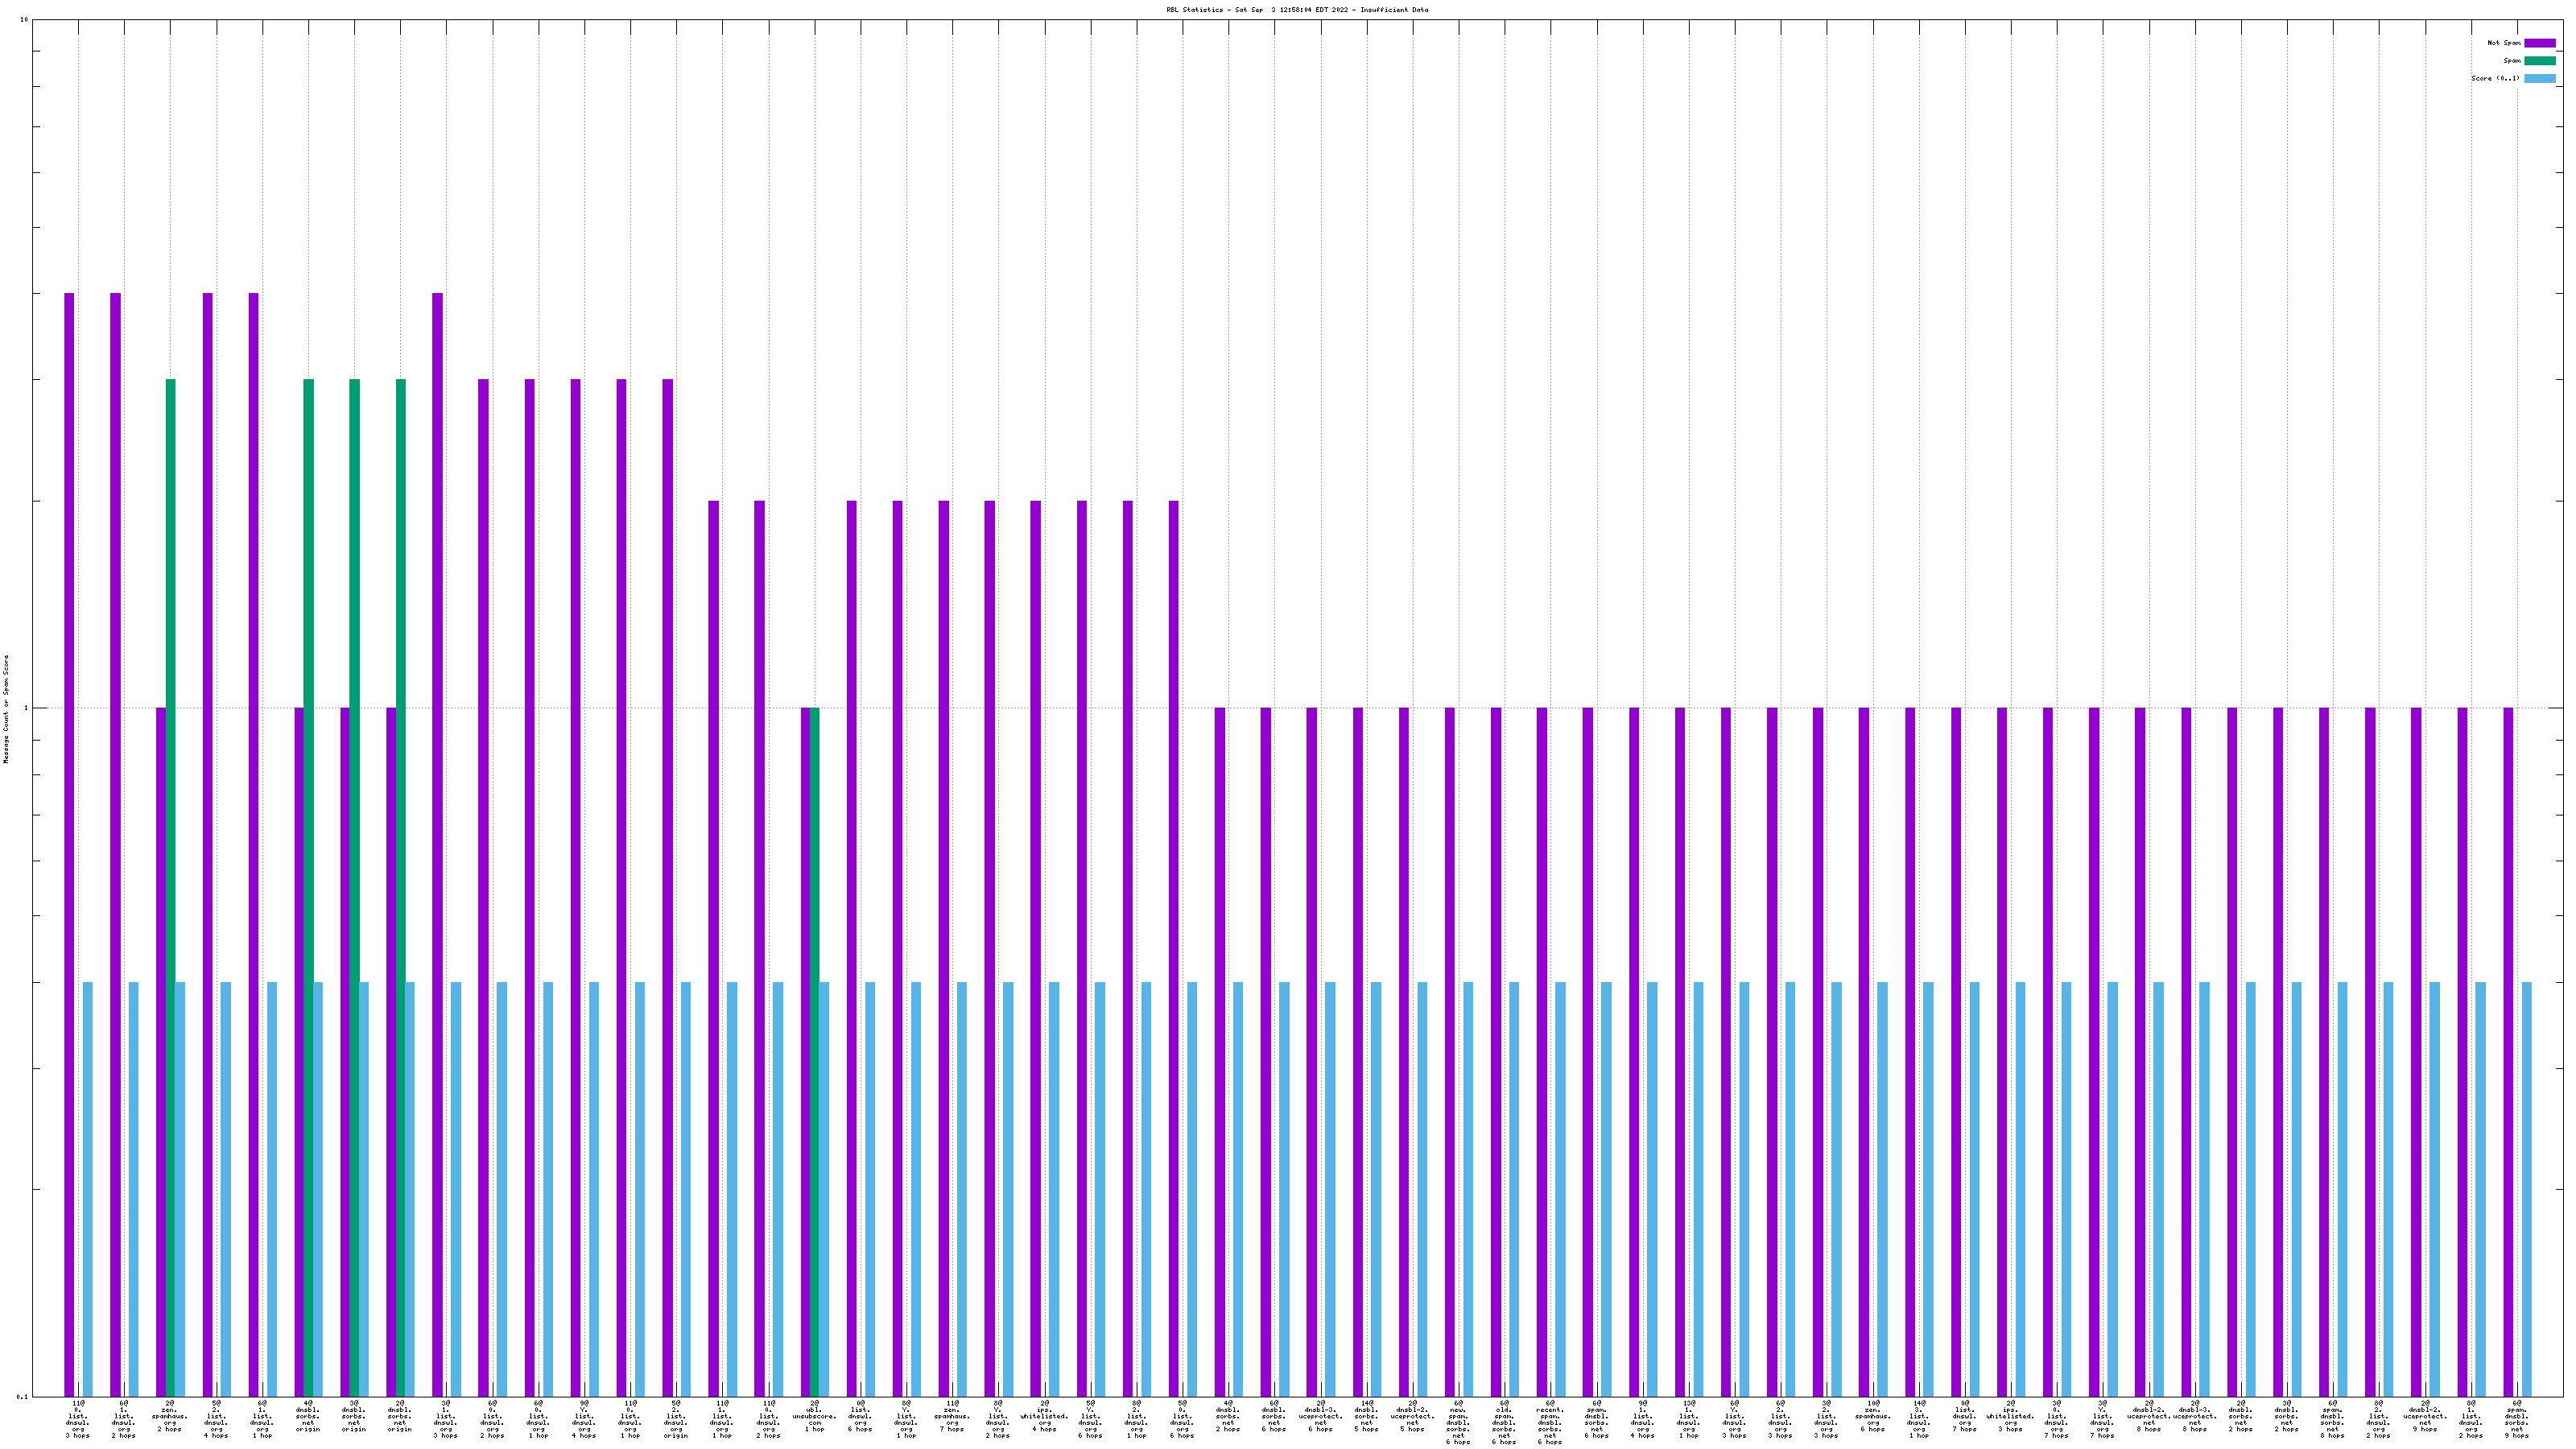Image resolution: width=2576 pixels, height=1449 pixels.
Task: Click the y-axis tick label '10'
Action: (24, 20)
